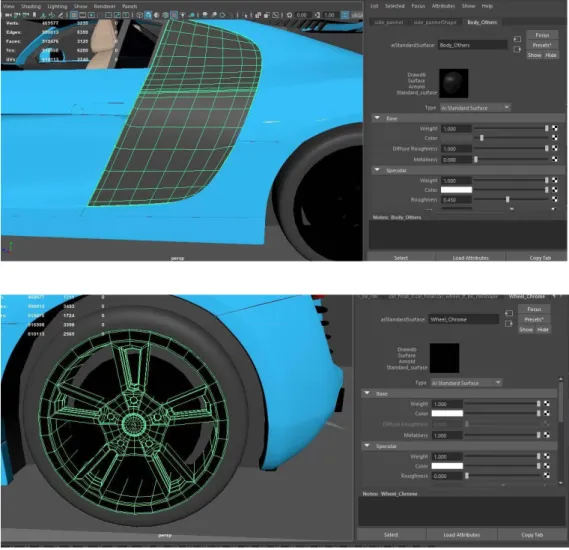Viewport: 569px width, 550px height.
Task: Click the gamma icon next to the 1.00 field
Action: (318, 15)
